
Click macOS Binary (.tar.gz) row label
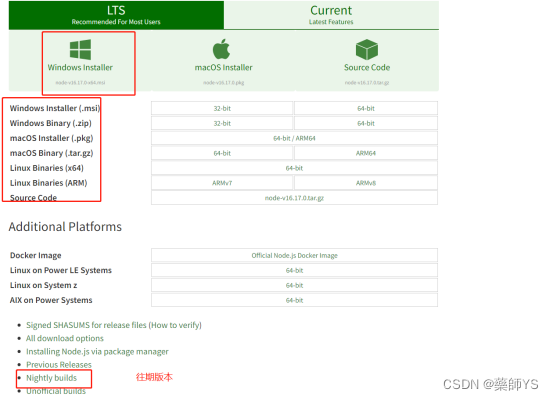(x=52, y=153)
